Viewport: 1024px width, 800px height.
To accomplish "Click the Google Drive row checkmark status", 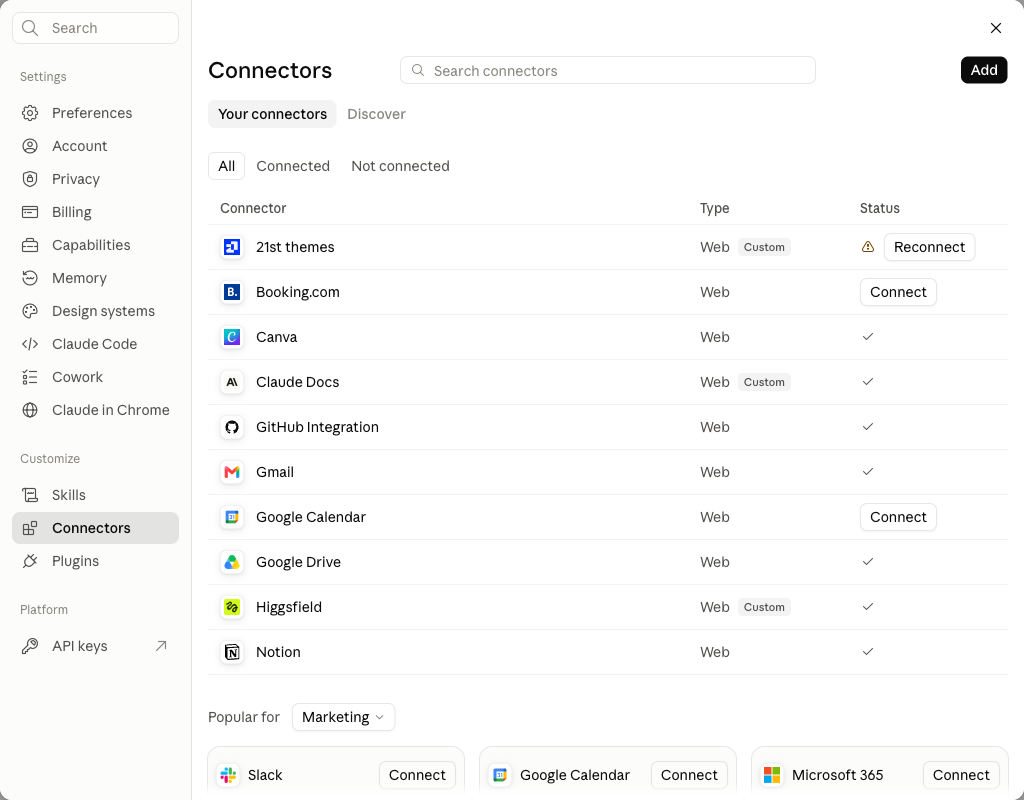I will pos(868,562).
